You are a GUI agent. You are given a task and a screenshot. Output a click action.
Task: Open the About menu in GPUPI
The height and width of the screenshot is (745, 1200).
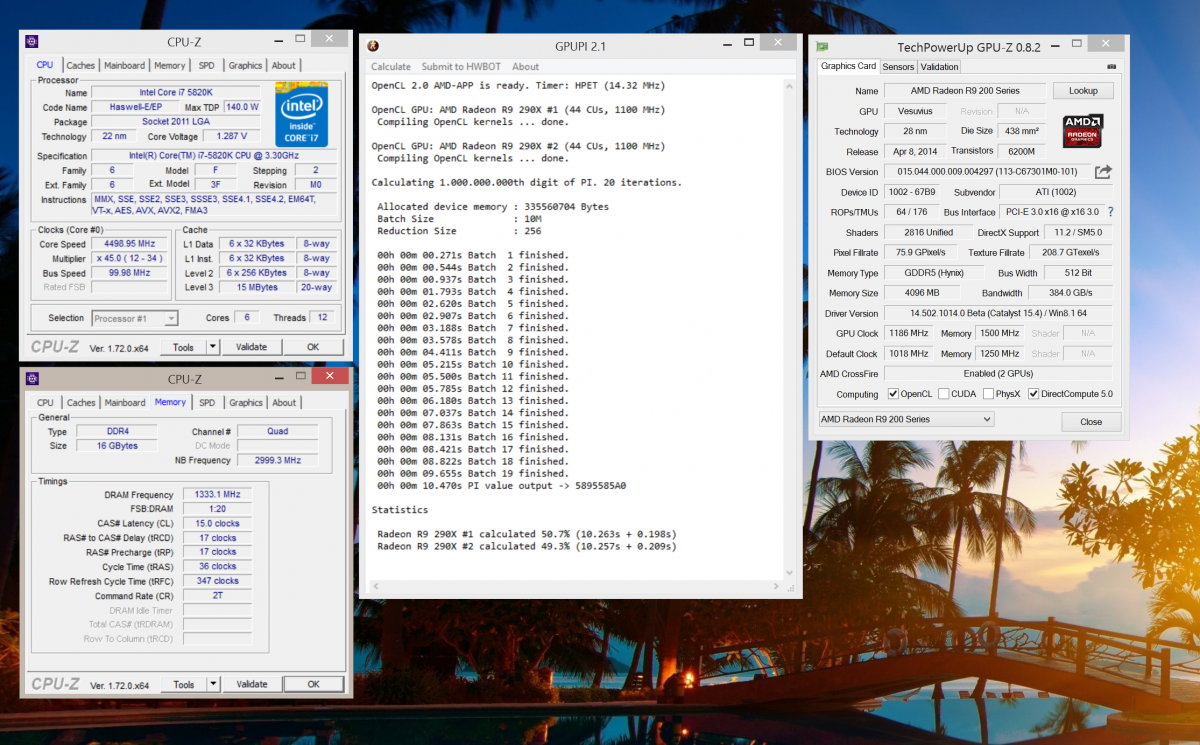tap(526, 67)
